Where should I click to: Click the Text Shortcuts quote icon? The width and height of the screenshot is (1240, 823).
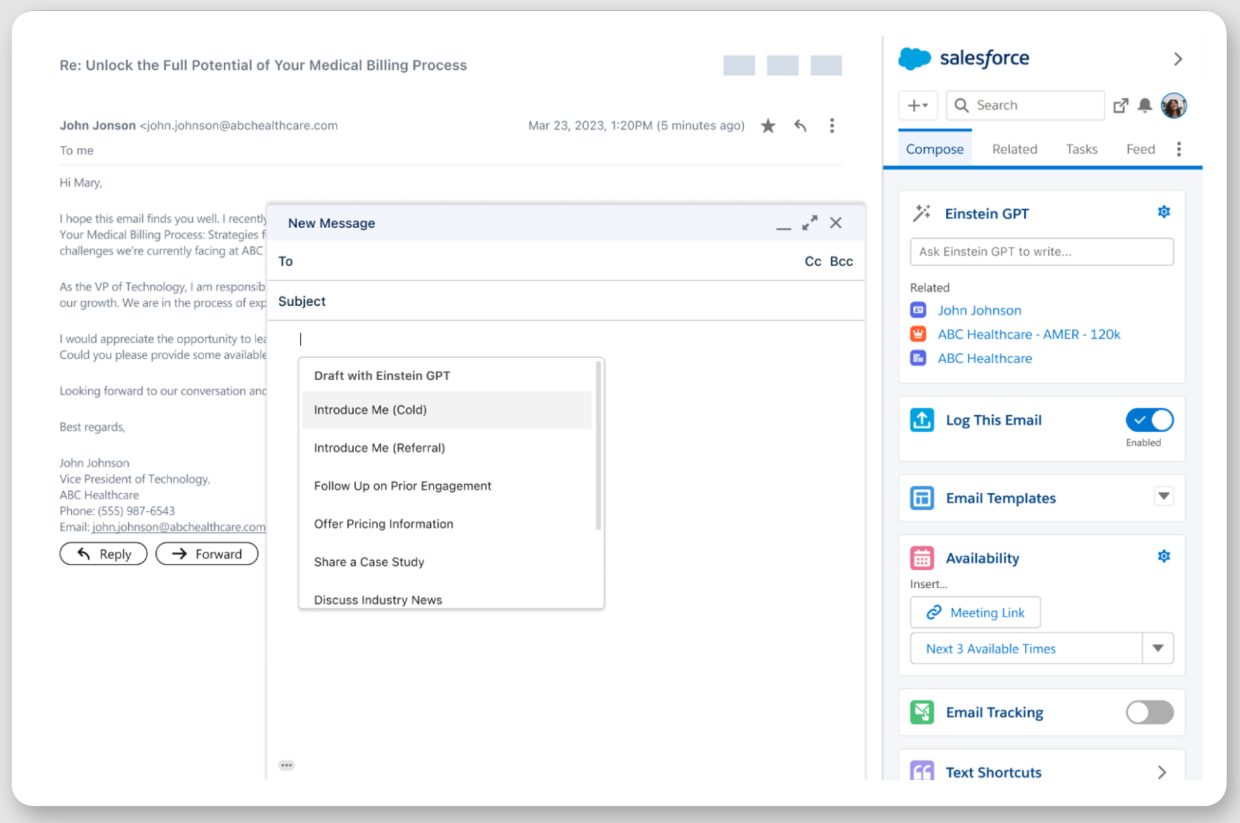921,772
